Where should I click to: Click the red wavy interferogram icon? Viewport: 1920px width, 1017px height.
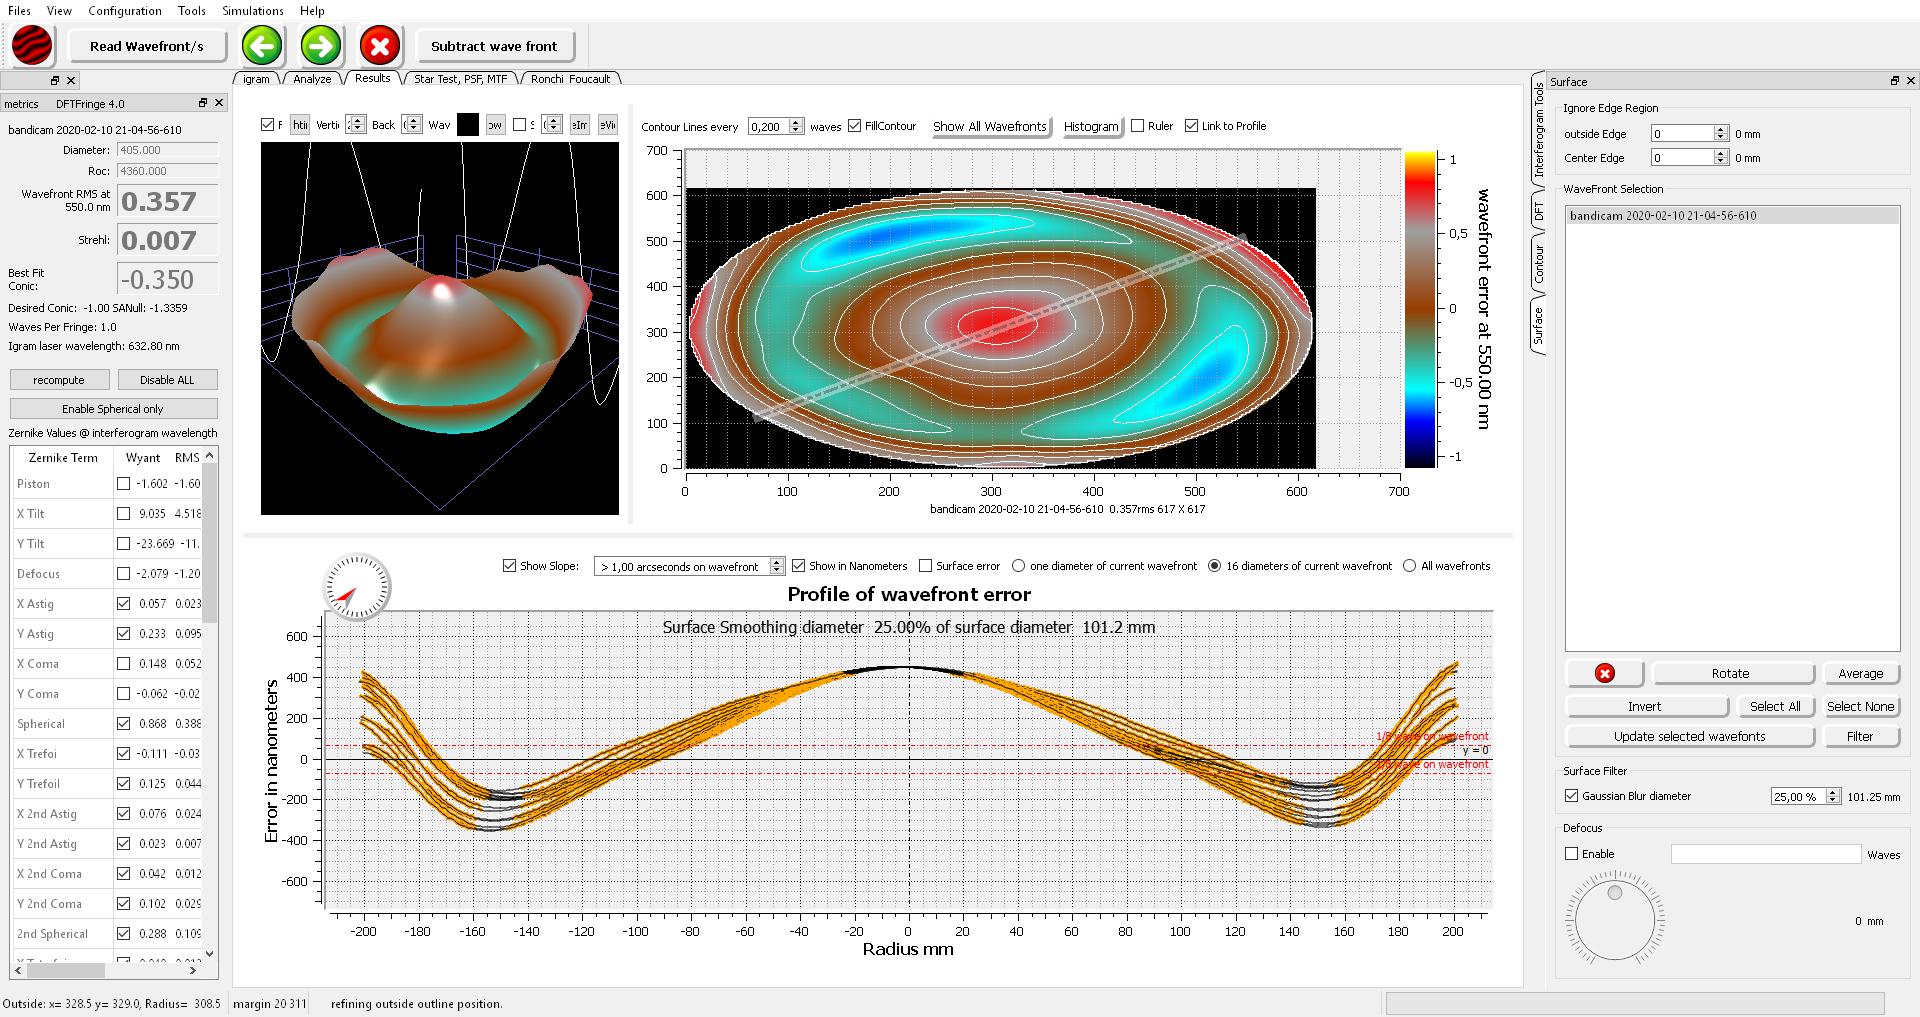point(32,46)
